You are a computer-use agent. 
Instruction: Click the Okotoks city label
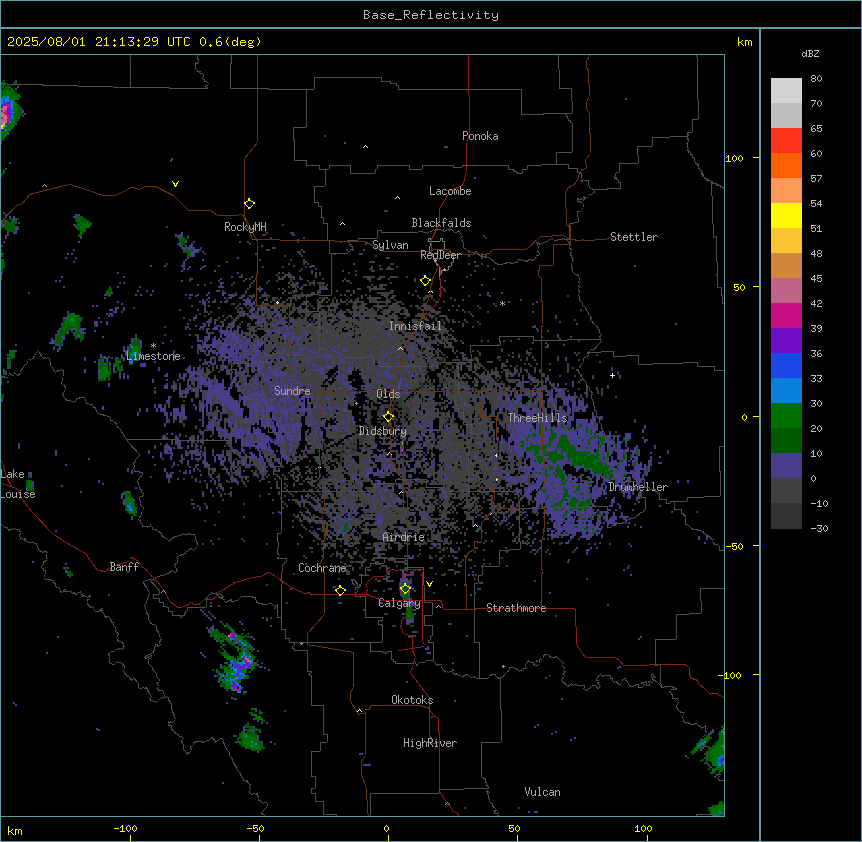point(412,700)
